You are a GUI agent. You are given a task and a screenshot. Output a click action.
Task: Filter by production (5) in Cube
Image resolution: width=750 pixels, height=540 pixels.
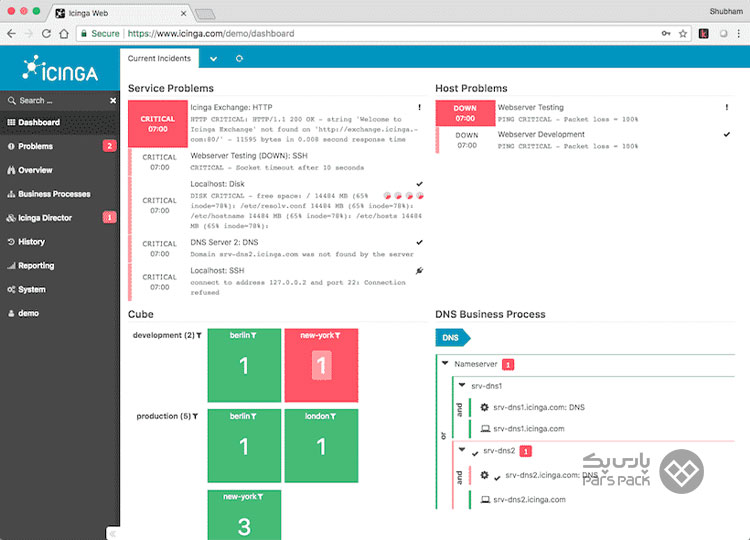(167, 416)
